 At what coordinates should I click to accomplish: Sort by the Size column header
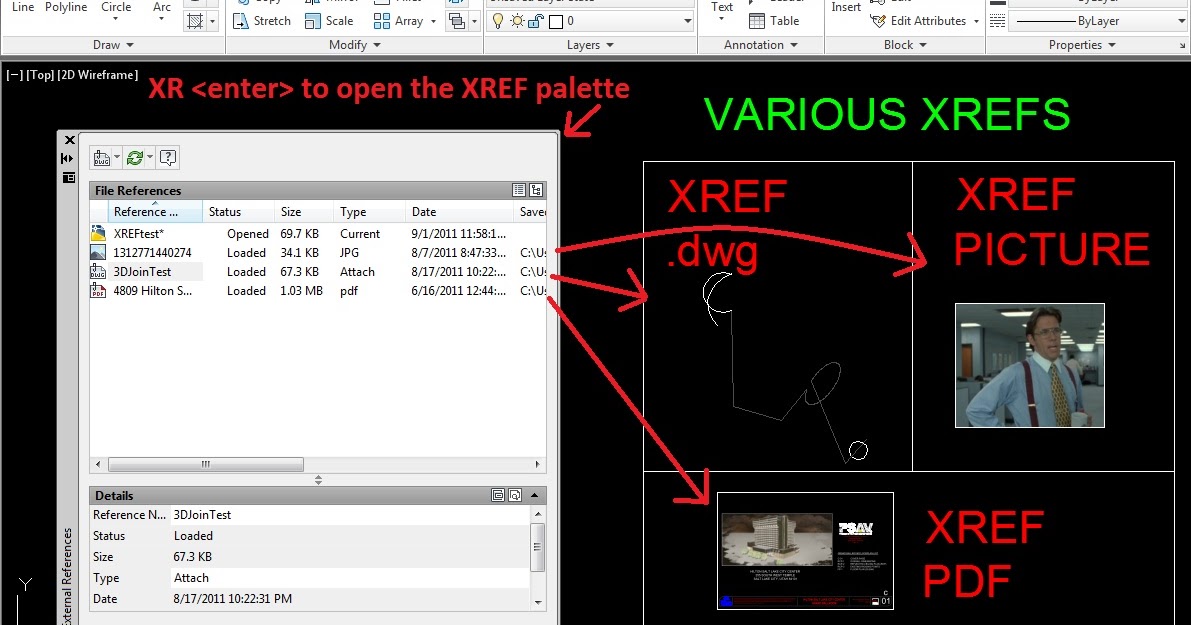click(303, 212)
